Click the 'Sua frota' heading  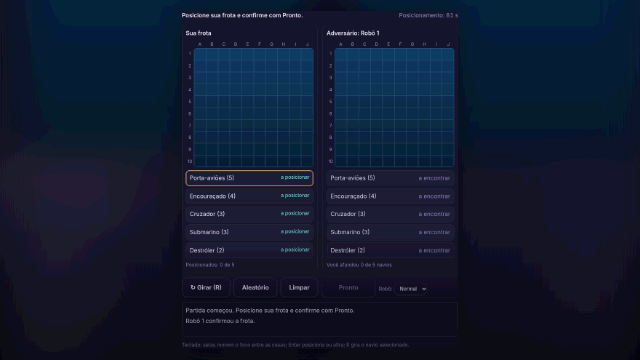(198, 33)
